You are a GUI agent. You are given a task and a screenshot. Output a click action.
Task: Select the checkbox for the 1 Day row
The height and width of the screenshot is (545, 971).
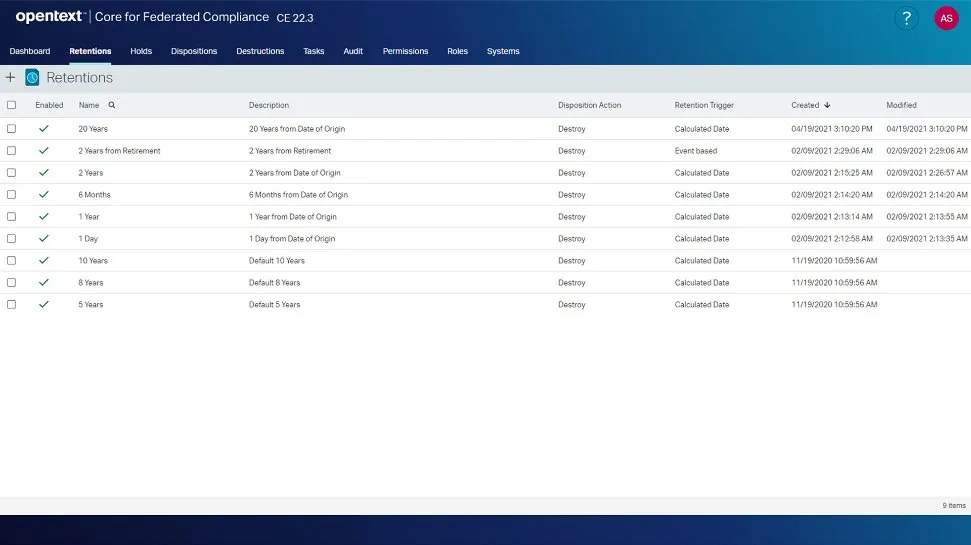pyautogui.click(x=12, y=239)
